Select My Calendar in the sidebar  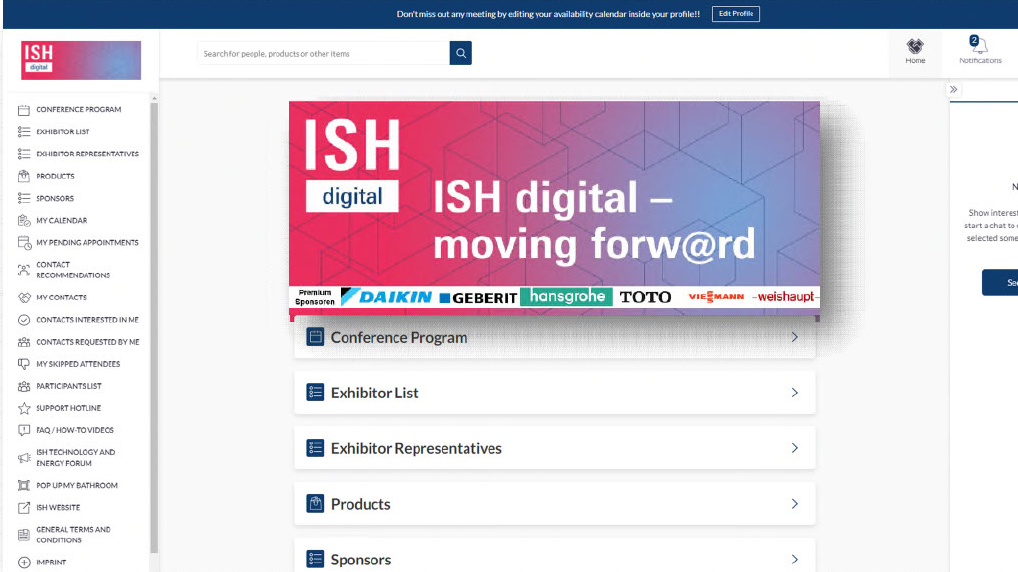(x=62, y=221)
